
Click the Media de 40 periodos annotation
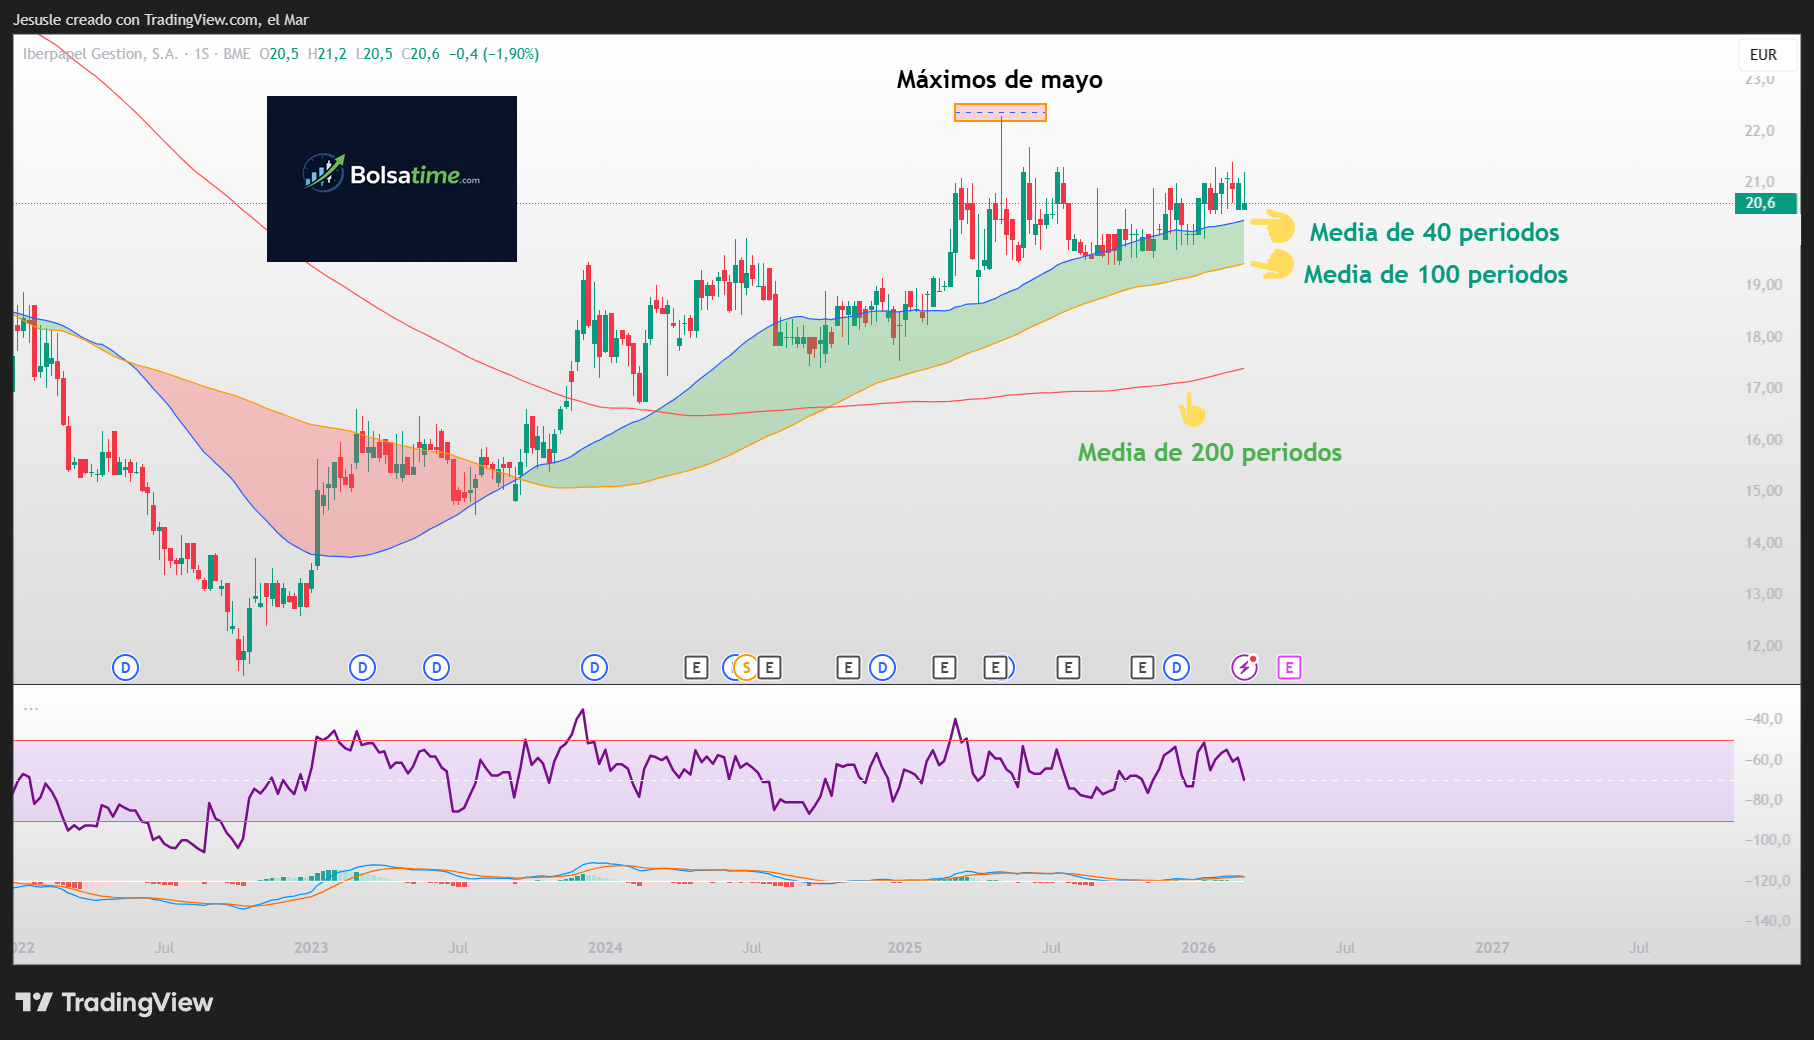[1434, 232]
